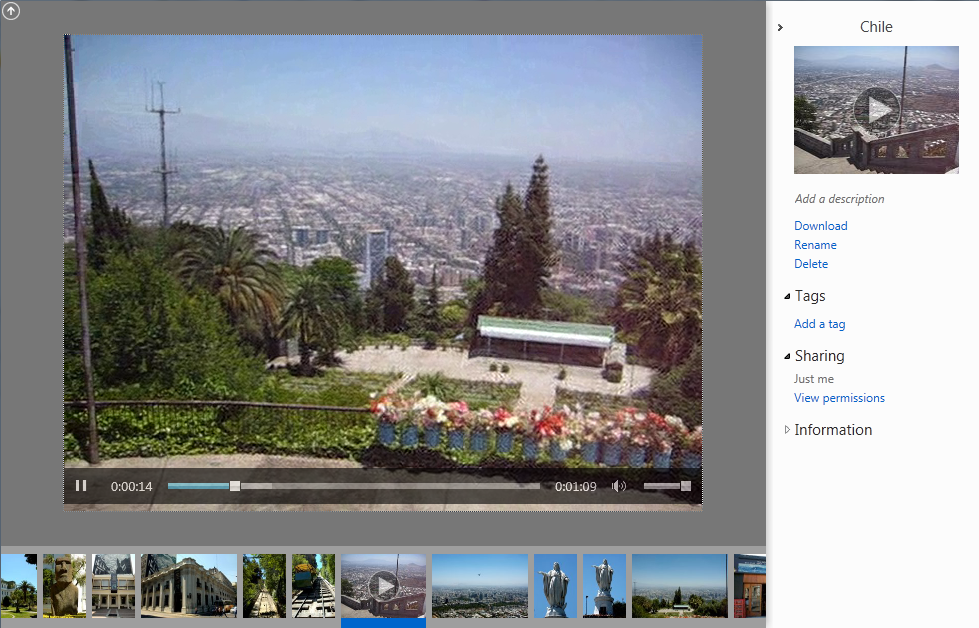
Task: Open the second statue on pedestal thumbnail
Action: point(604,586)
